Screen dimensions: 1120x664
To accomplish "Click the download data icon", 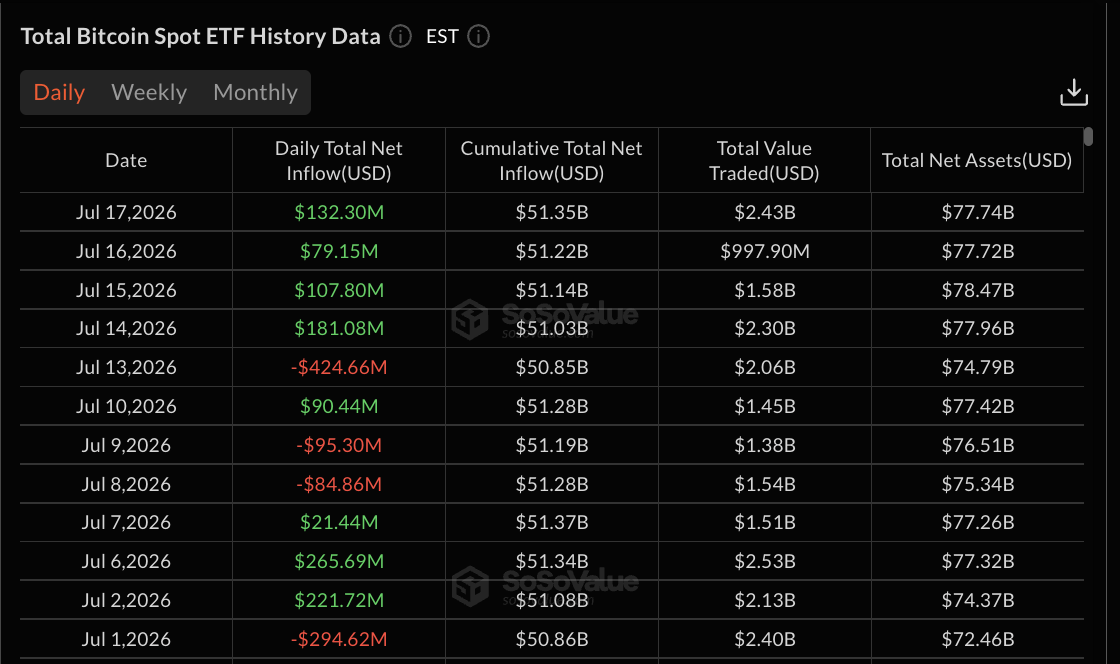I will (1074, 93).
